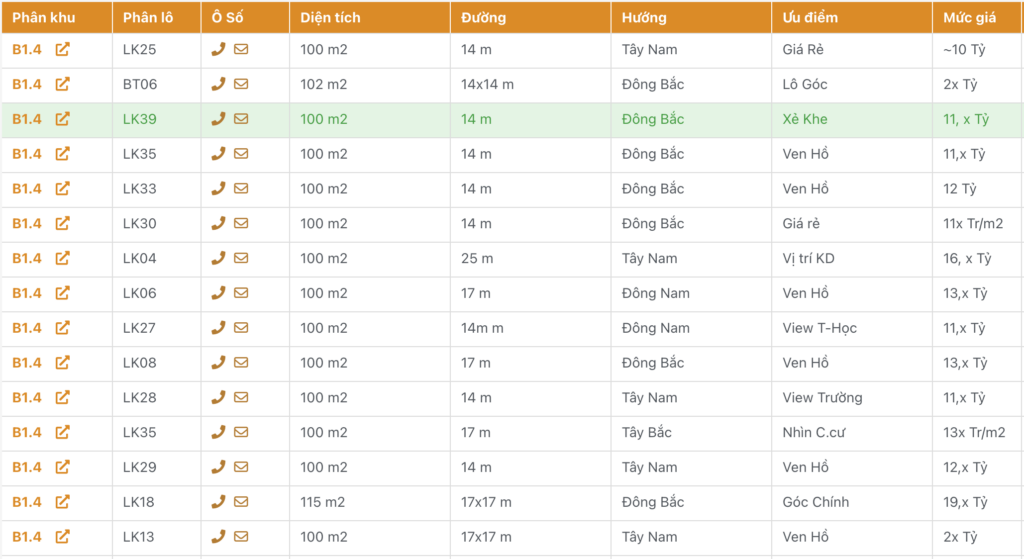Image resolution: width=1024 pixels, height=559 pixels.
Task: Open external link icon for LK39 row
Action: coord(62,119)
